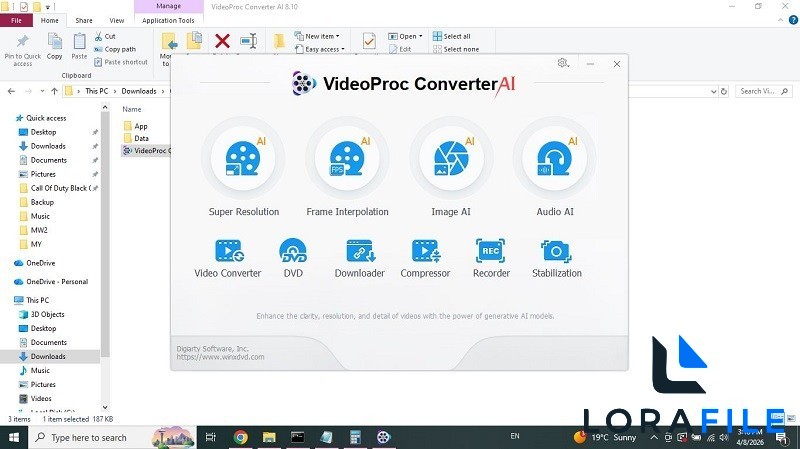The height and width of the screenshot is (449, 800).
Task: Click the Task View taskbar icon
Action: coord(210,437)
